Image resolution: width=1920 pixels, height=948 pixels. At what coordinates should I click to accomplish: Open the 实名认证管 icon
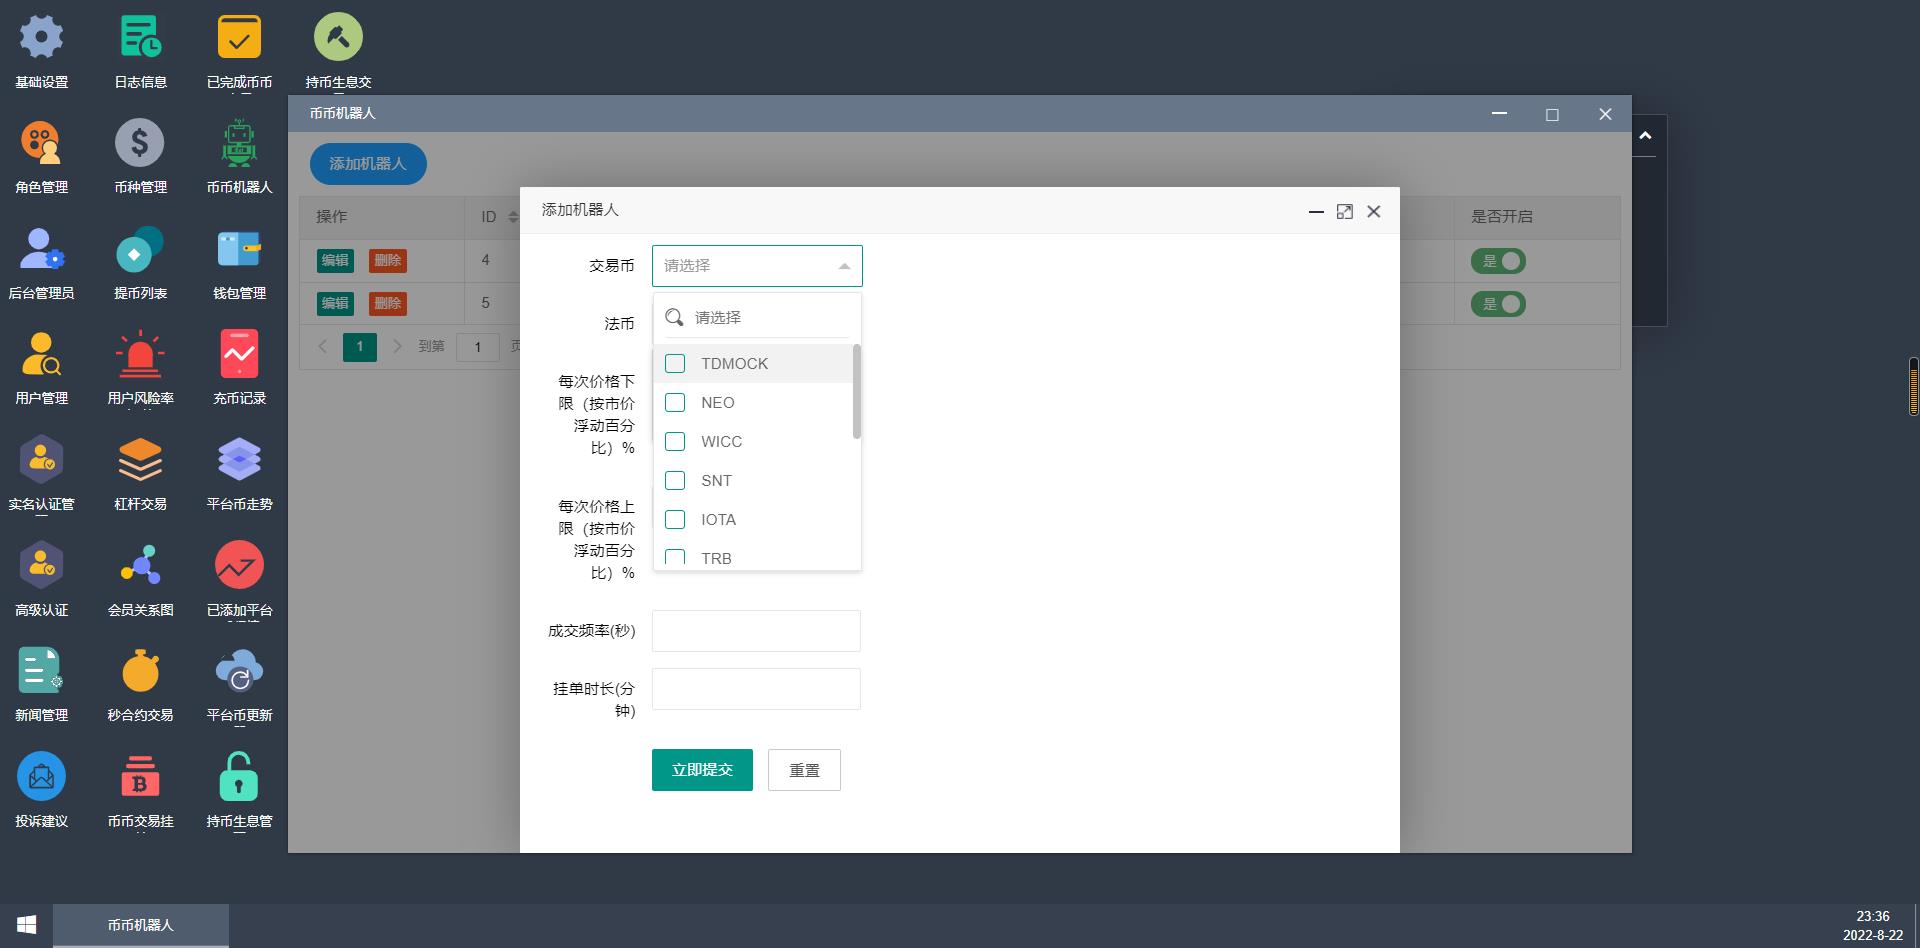41,460
